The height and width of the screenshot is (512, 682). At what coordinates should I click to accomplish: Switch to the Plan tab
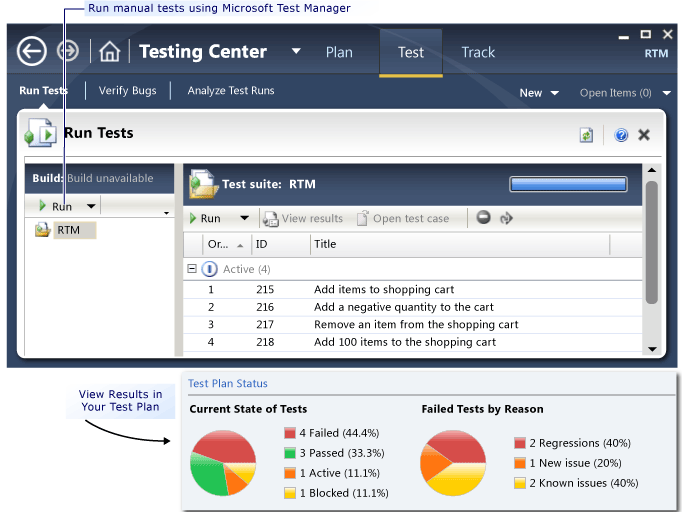tap(339, 52)
